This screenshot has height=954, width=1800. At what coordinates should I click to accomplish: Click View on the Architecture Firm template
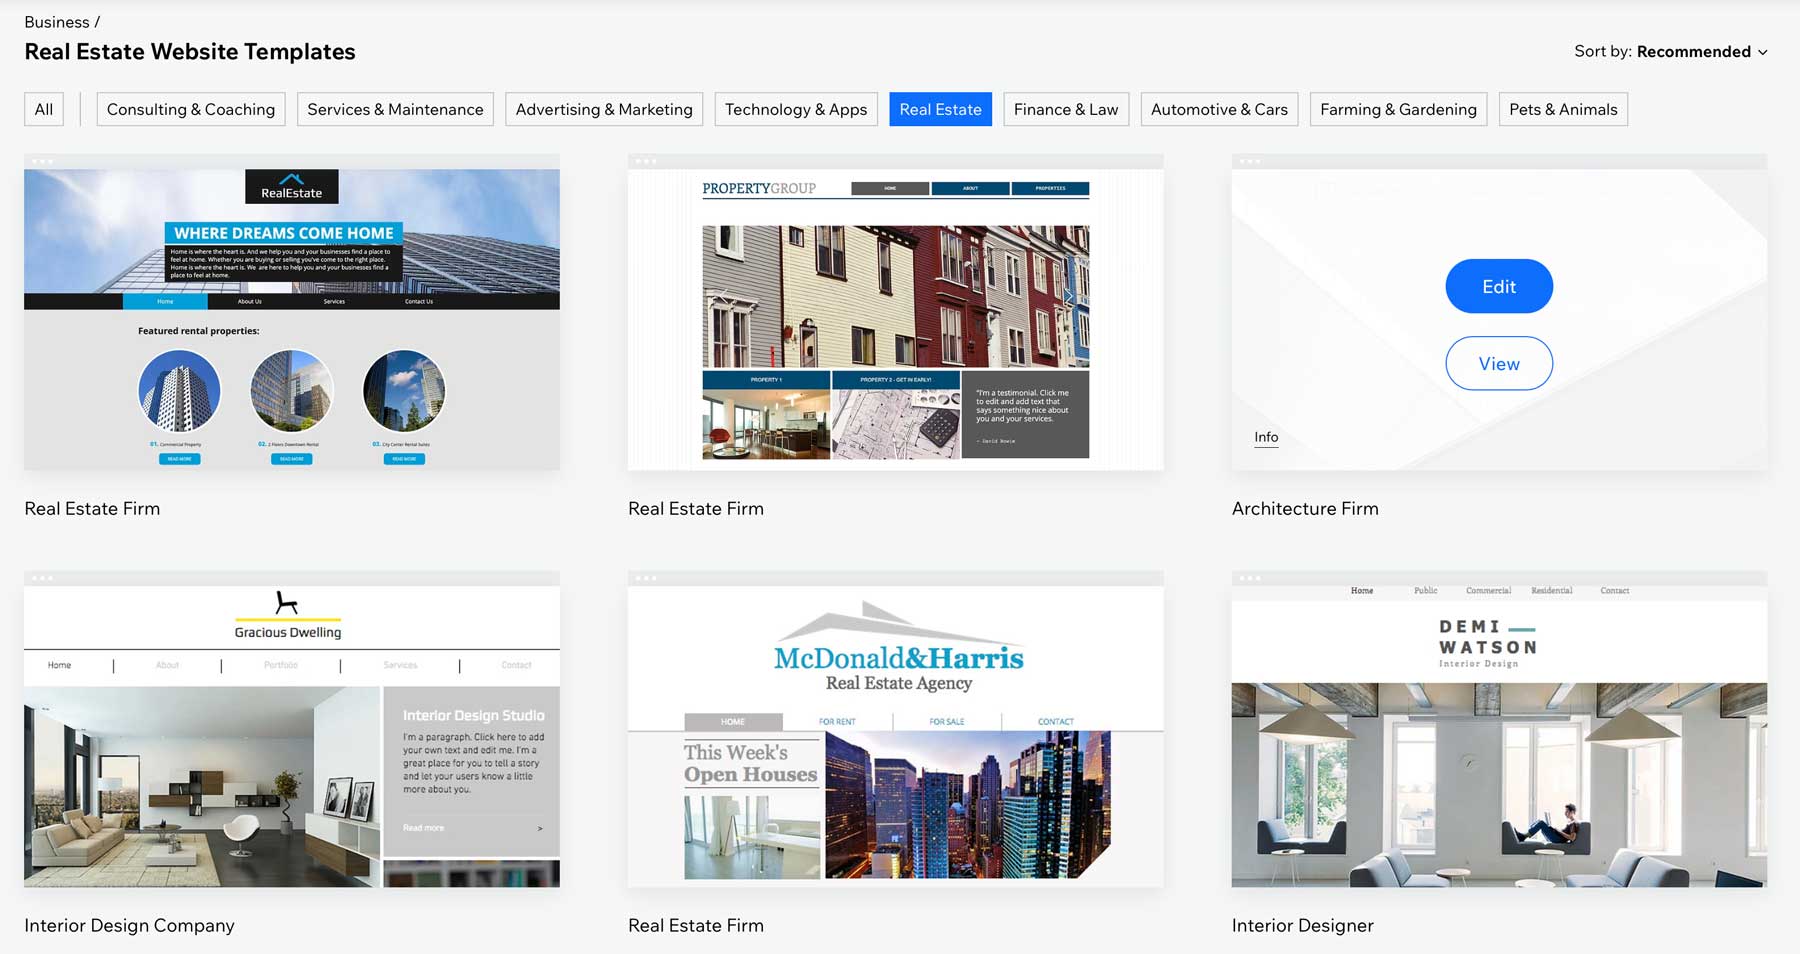tap(1498, 364)
